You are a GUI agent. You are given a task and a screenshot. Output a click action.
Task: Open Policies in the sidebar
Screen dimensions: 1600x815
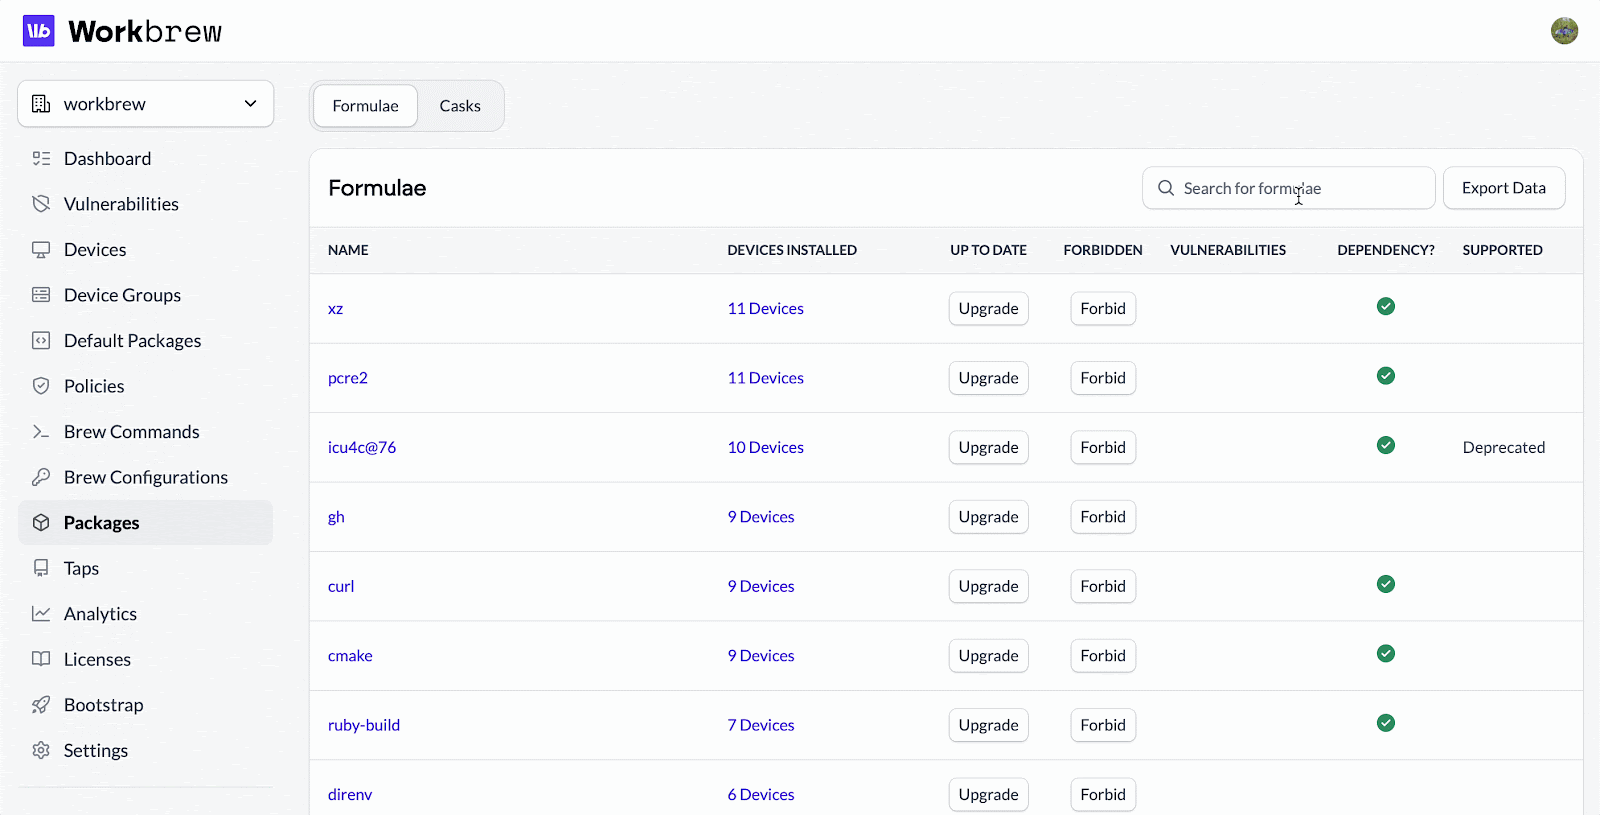94,386
